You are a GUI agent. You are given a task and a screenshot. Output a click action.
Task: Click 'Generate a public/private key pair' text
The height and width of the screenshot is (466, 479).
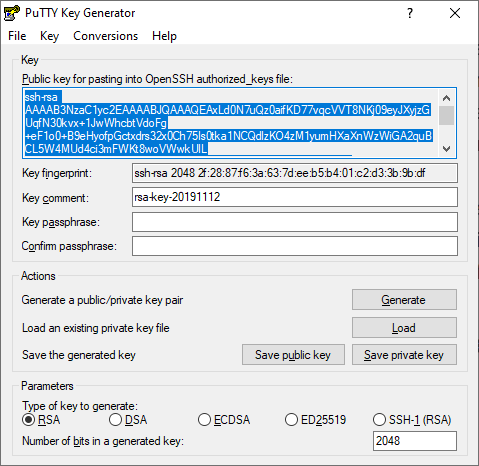(x=102, y=300)
